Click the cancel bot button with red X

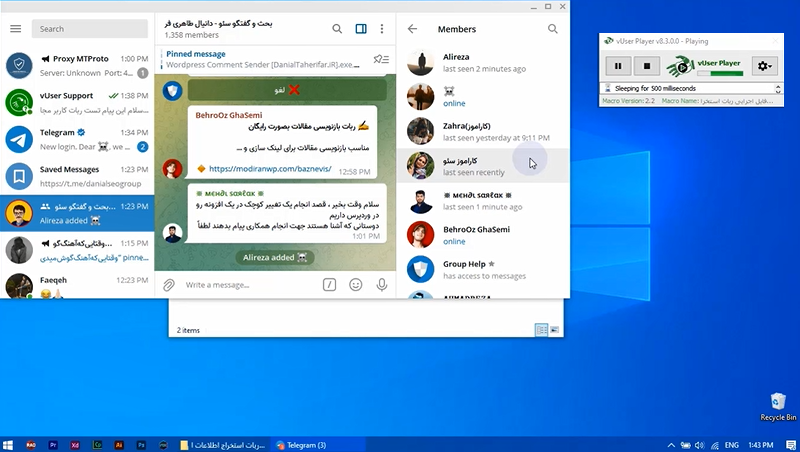[287, 90]
